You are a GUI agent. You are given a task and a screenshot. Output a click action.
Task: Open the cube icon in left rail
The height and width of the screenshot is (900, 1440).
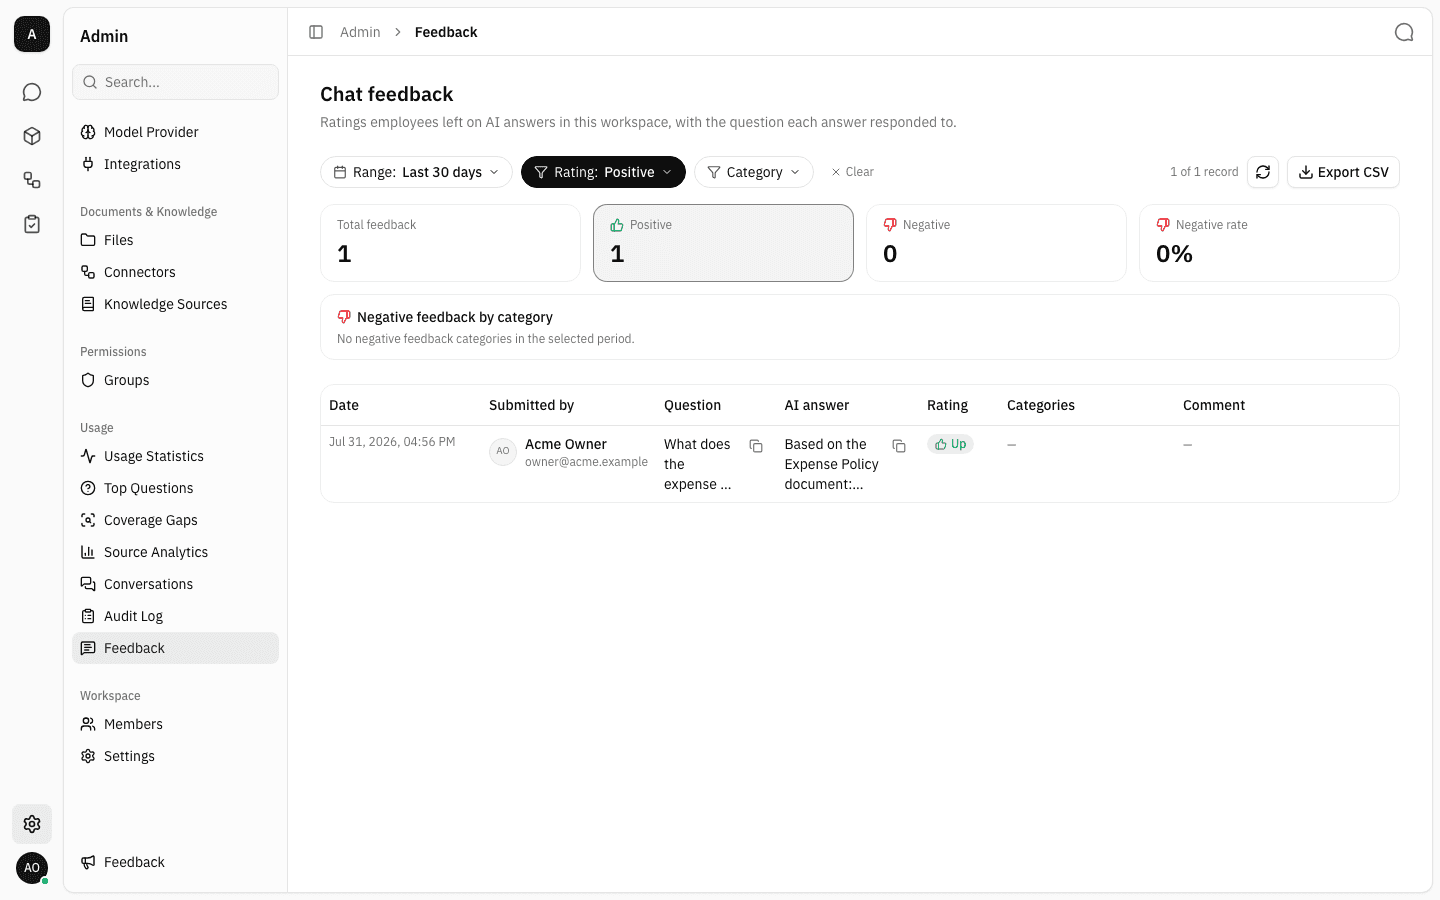[x=32, y=136]
